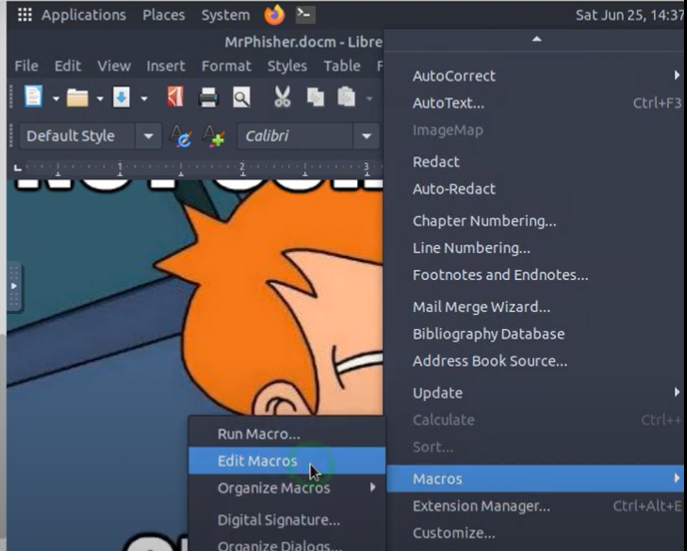The width and height of the screenshot is (687, 551).
Task: Expand the AutoCorrect submenu
Action: [676, 75]
